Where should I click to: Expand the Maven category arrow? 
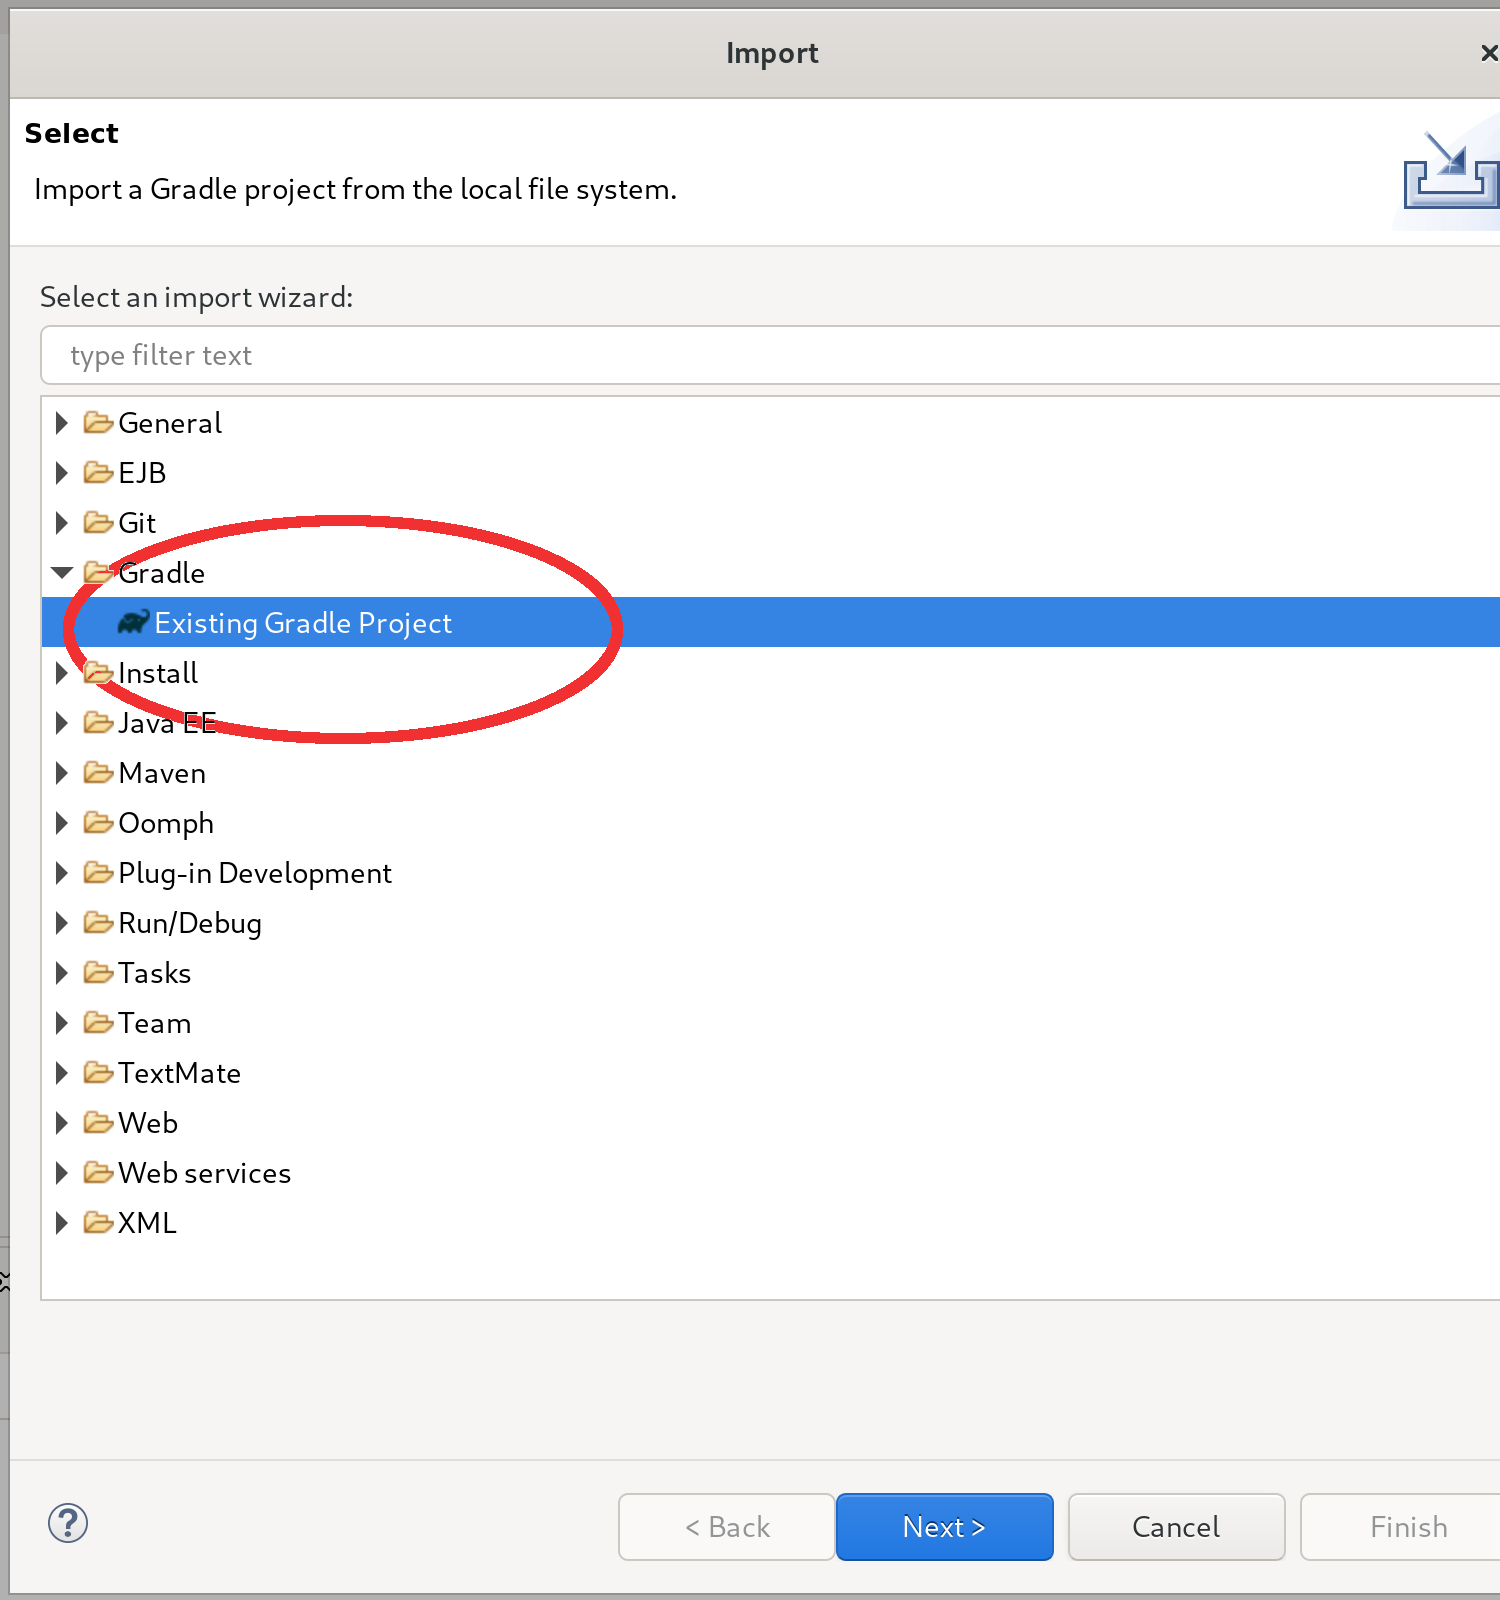tap(61, 773)
